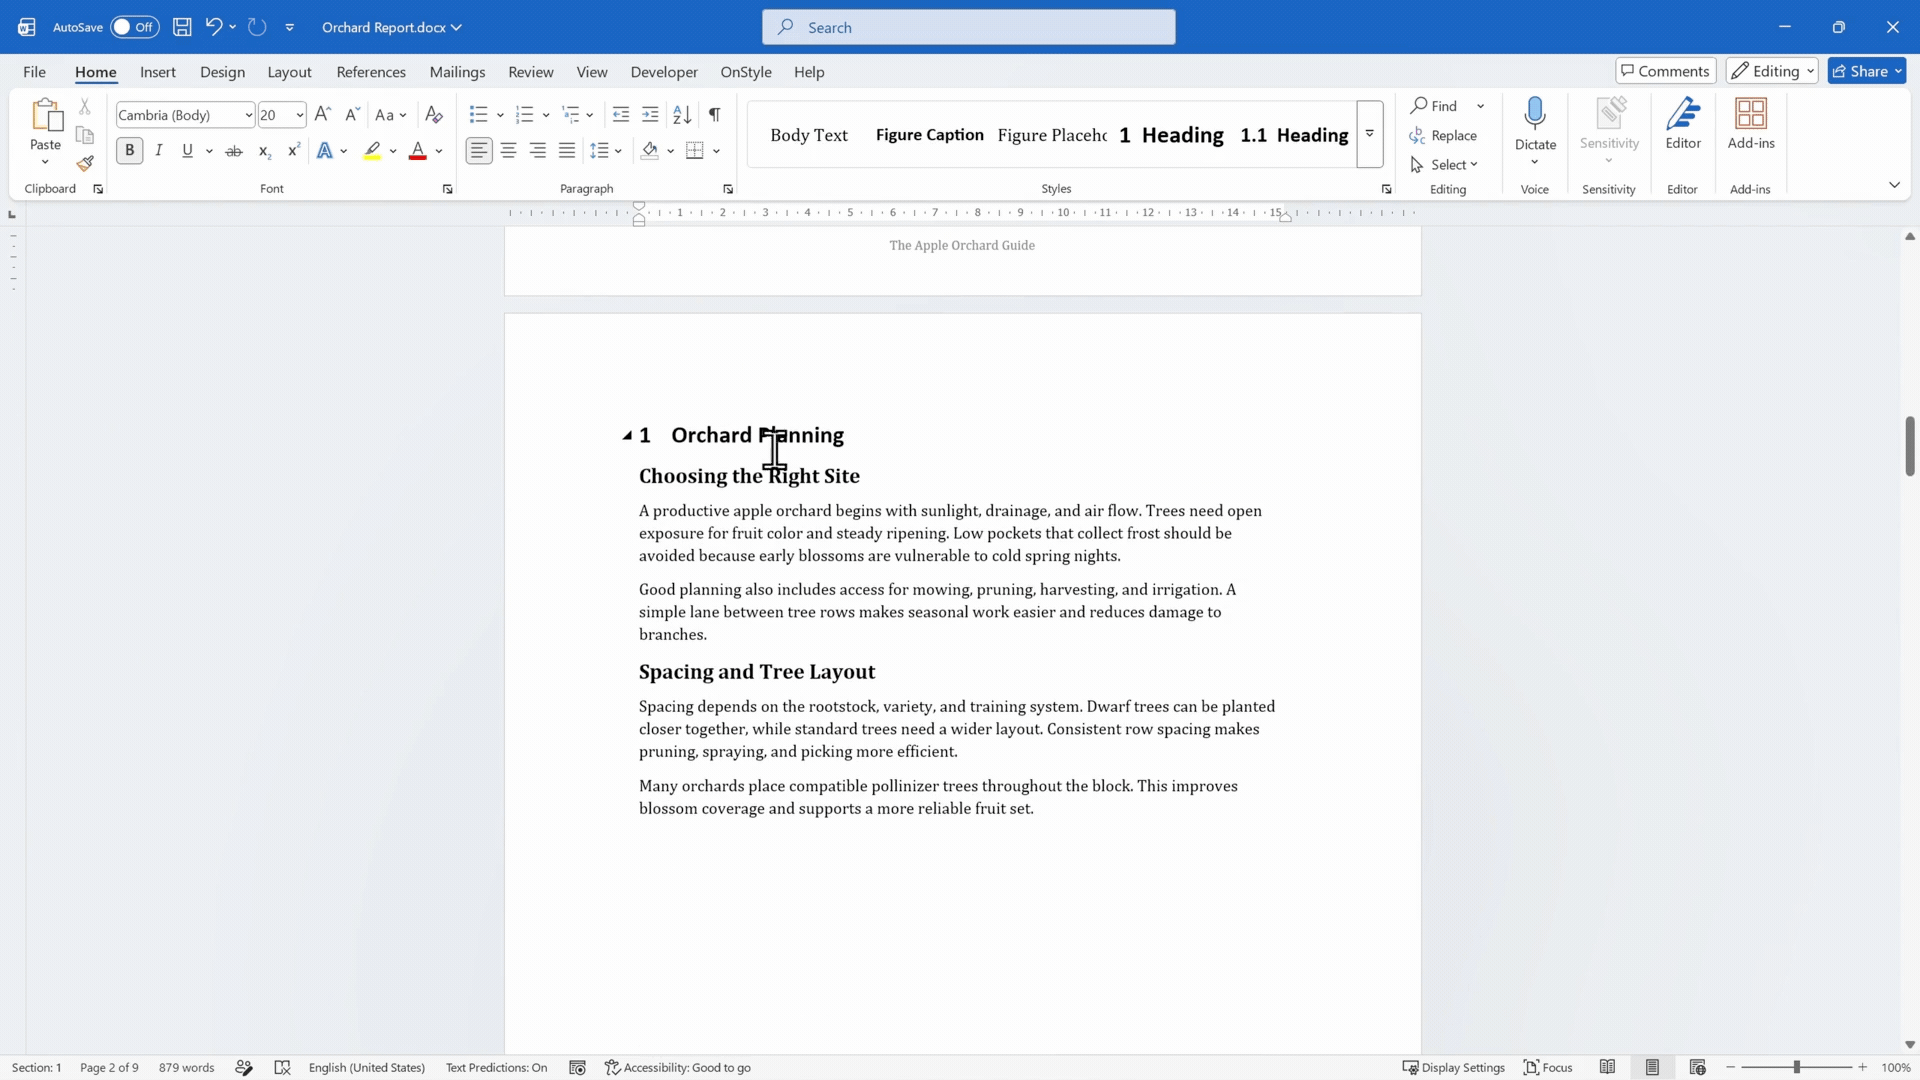The width and height of the screenshot is (1920, 1080).
Task: Toggle paragraph marks display
Action: tap(714, 115)
